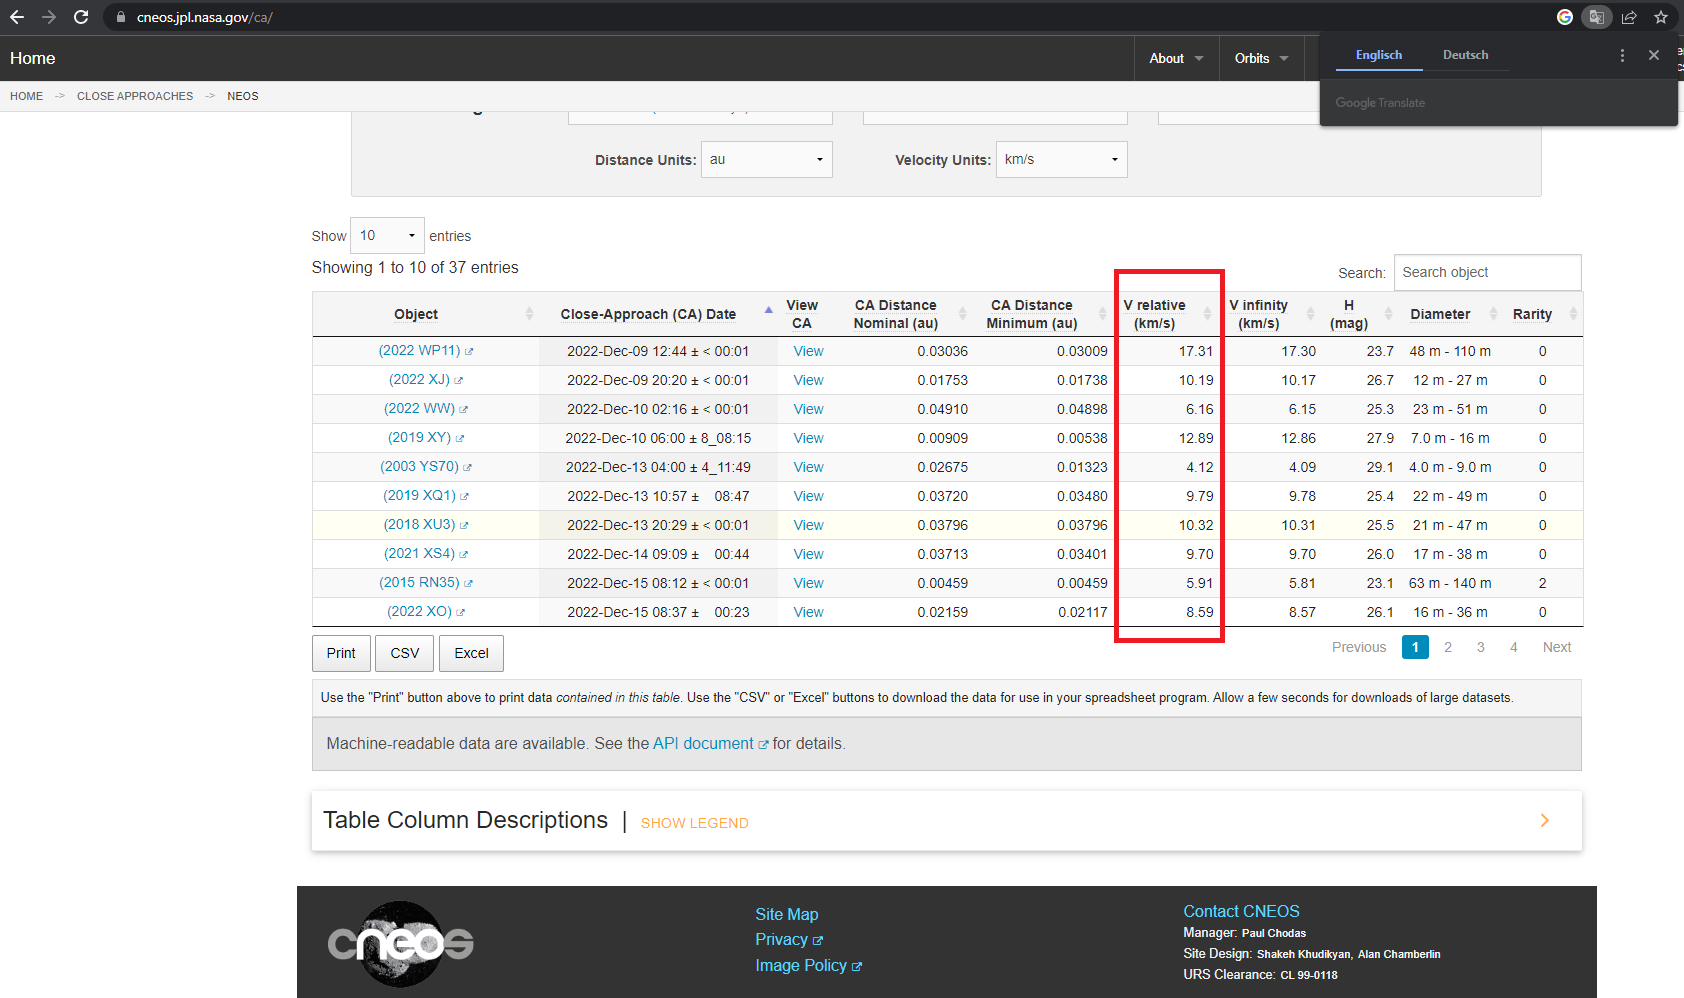1684x998 pixels.
Task: Click HOME in the breadcrumb trail
Action: (x=26, y=96)
